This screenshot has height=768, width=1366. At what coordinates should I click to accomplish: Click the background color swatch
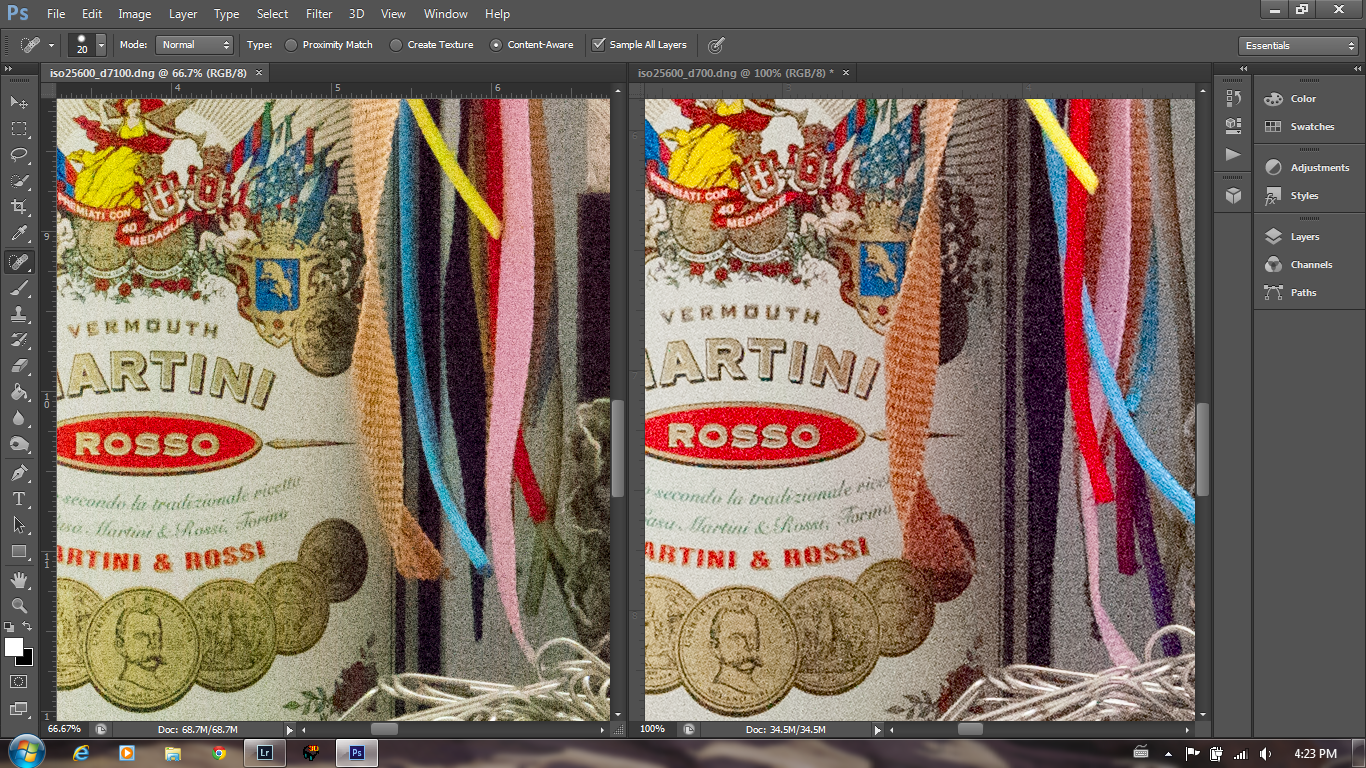[27, 658]
